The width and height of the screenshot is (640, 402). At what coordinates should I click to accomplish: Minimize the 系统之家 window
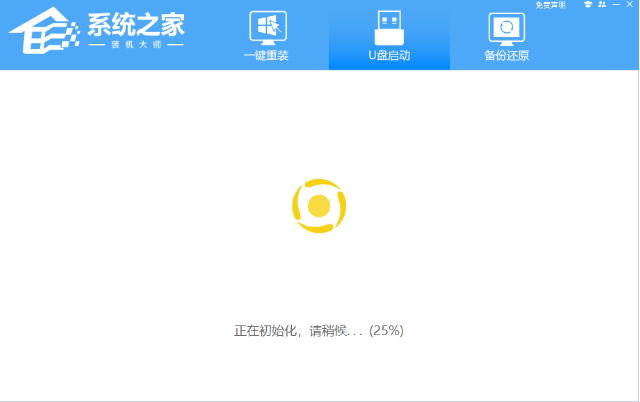(615, 6)
